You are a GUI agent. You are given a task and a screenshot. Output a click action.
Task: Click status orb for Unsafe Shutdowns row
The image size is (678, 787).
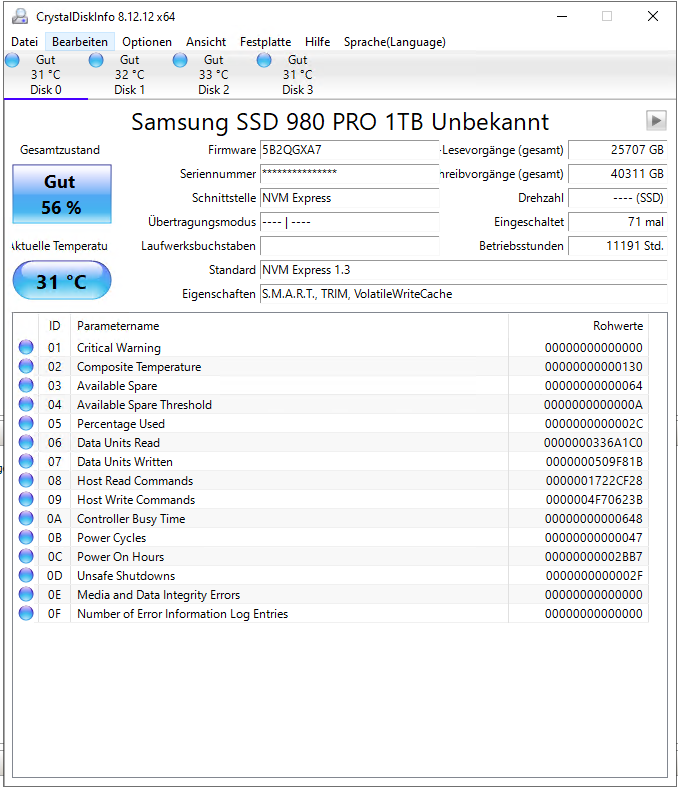pos(26,575)
